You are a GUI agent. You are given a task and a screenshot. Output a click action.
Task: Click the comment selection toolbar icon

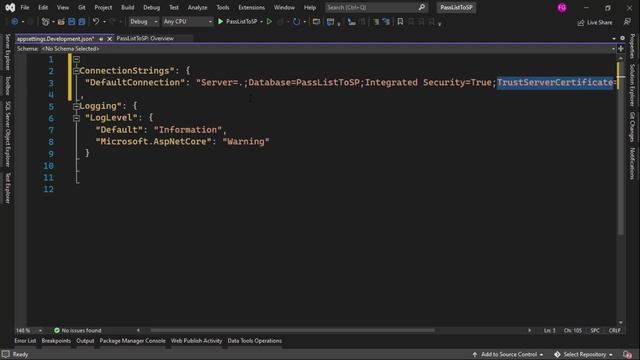[376, 22]
